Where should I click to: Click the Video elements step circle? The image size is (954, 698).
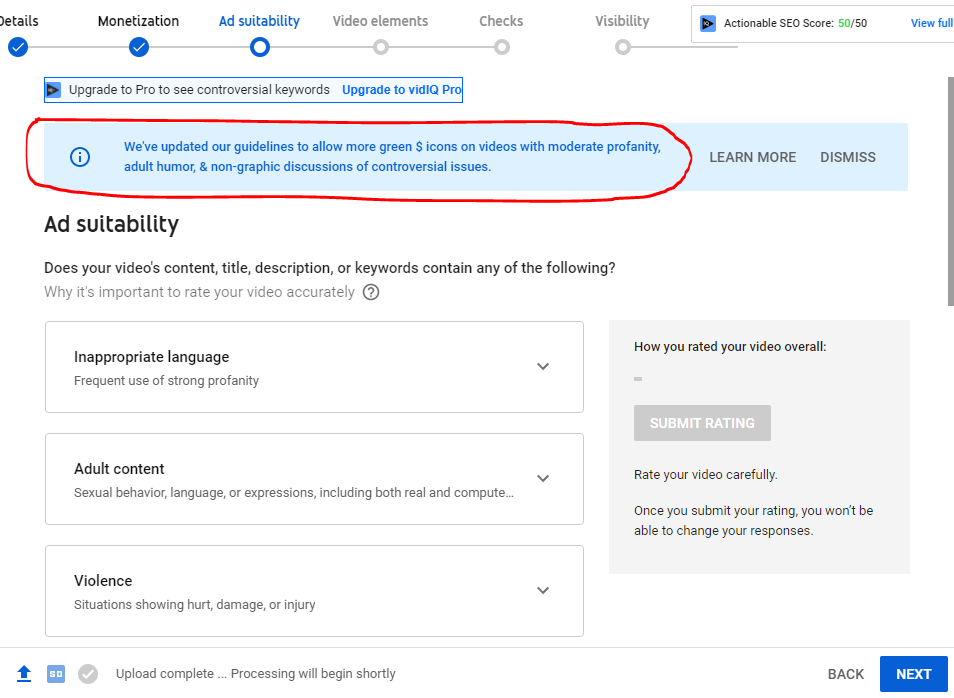381,47
